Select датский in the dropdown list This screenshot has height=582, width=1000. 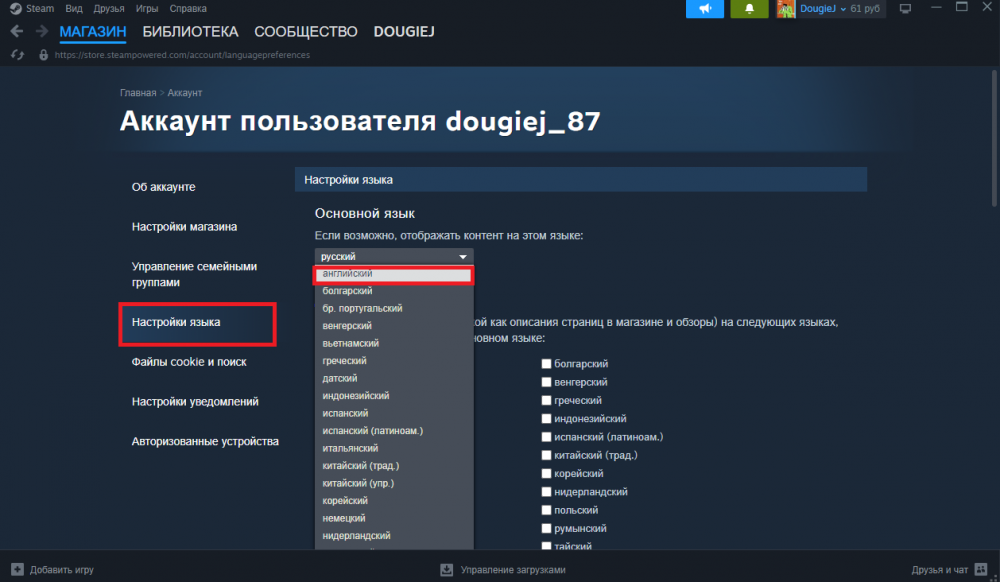pos(394,378)
